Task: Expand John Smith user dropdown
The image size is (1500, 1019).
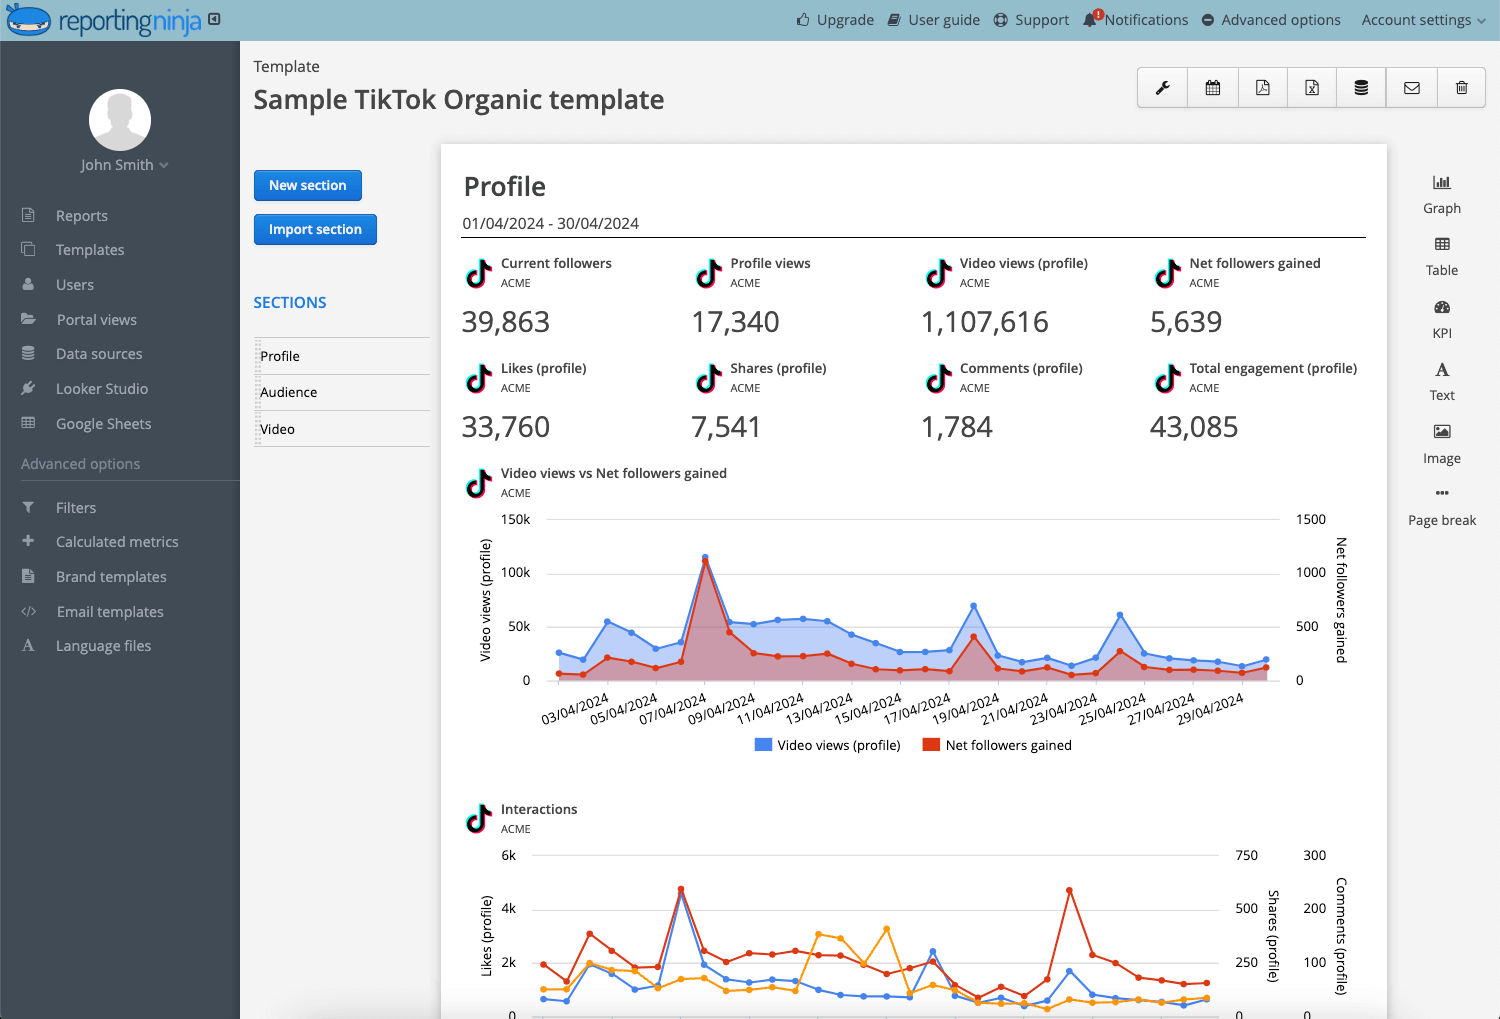Action: click(124, 165)
